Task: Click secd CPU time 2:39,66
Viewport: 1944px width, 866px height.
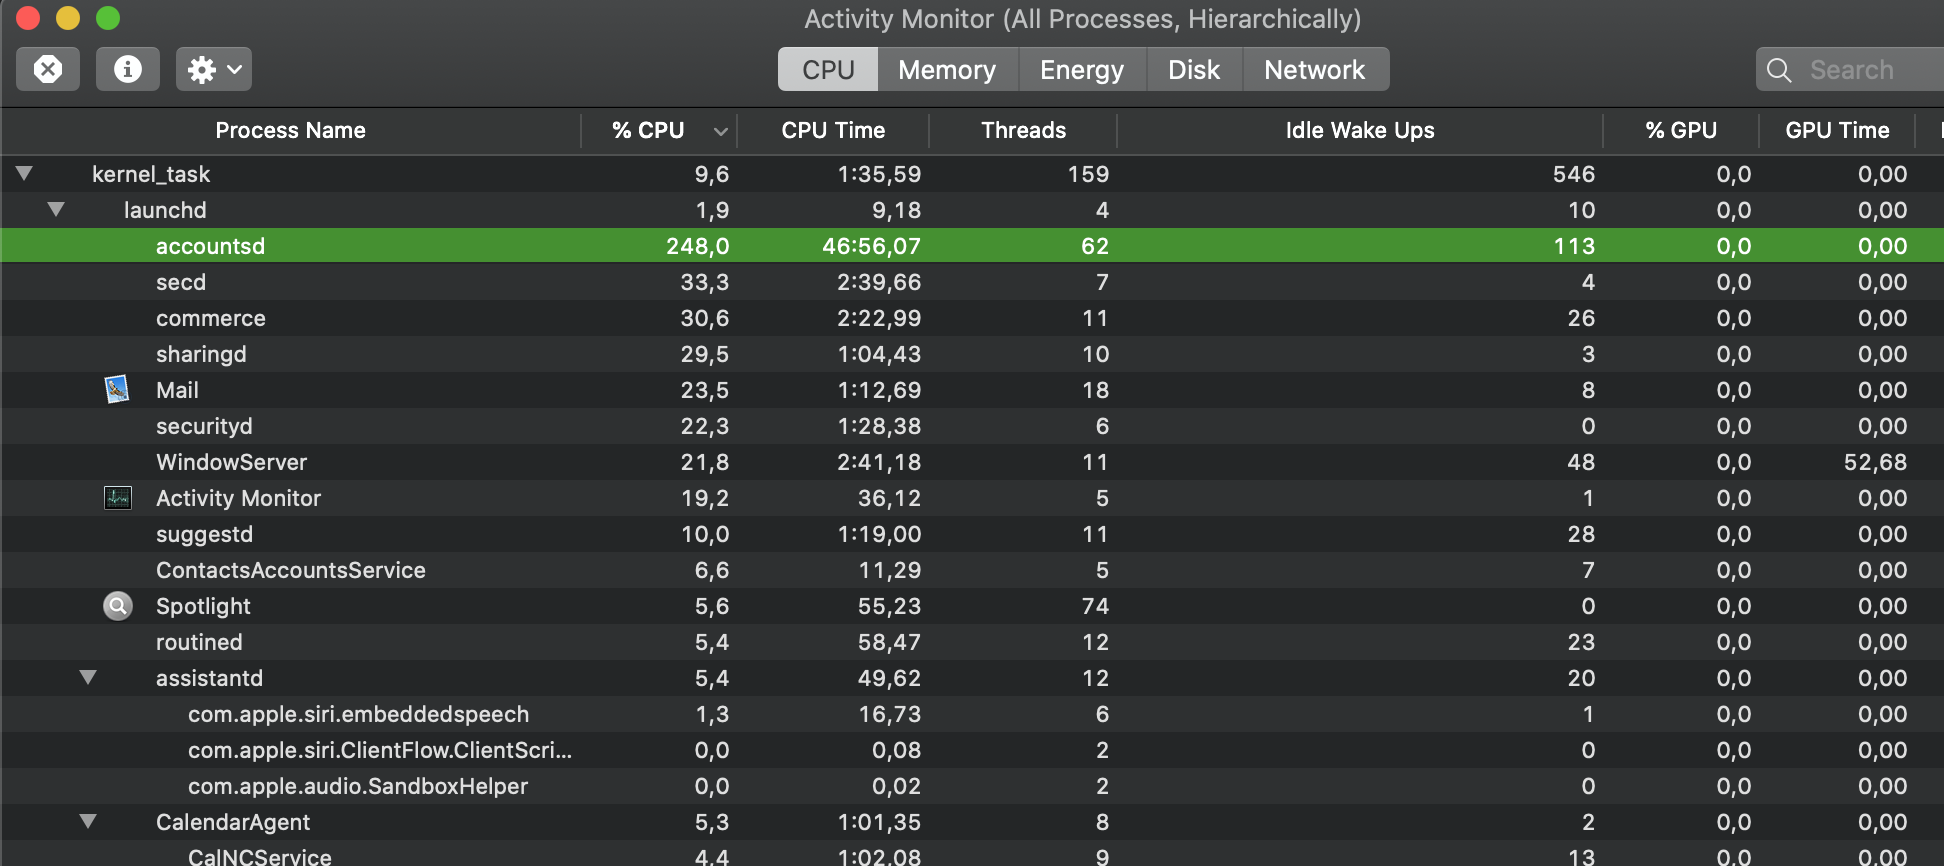Action: (879, 282)
